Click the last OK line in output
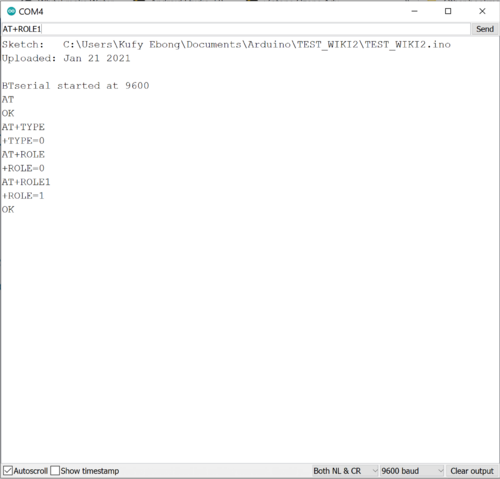The height and width of the screenshot is (479, 500). click(8, 209)
